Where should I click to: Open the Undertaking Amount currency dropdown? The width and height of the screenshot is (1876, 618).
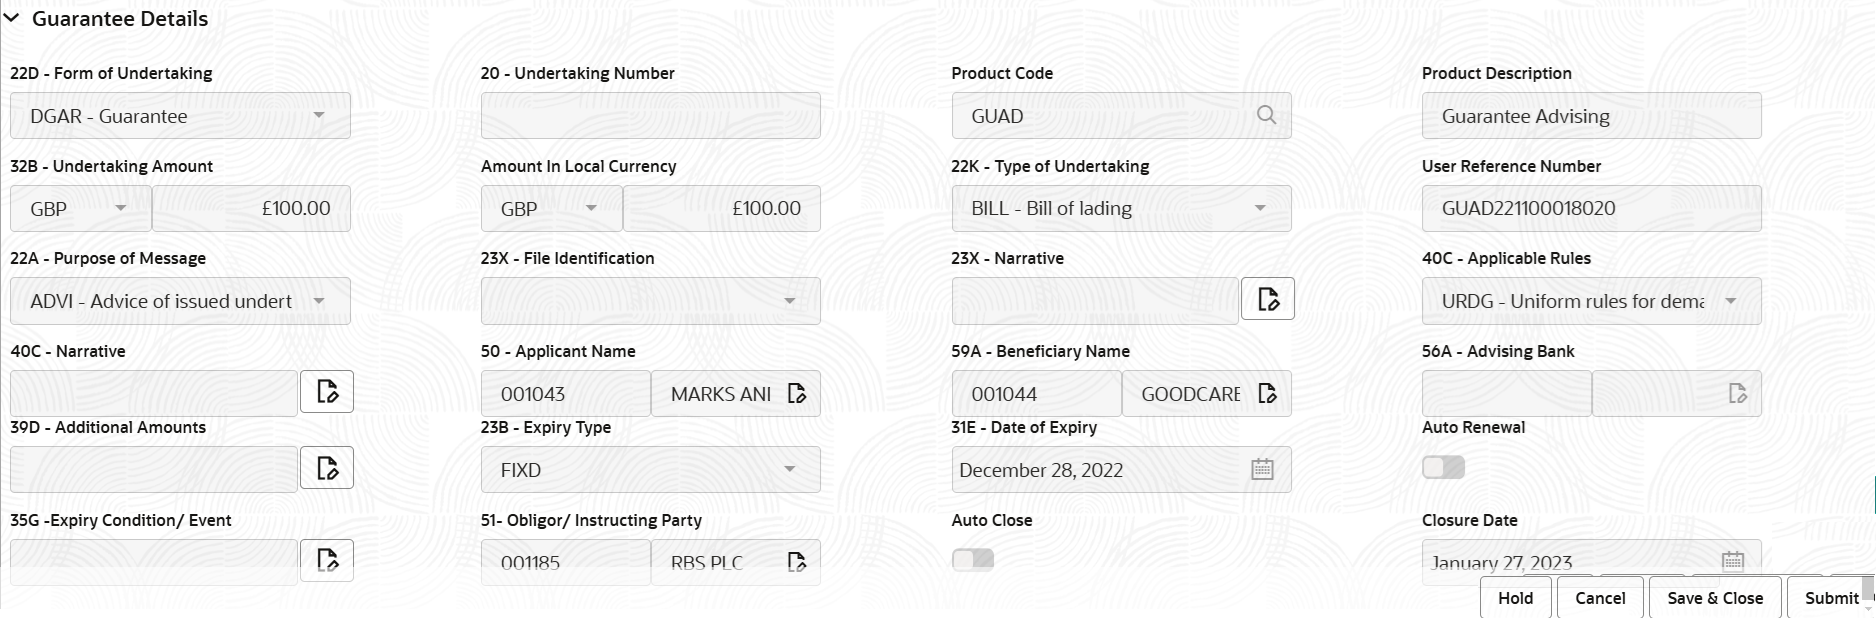(122, 208)
